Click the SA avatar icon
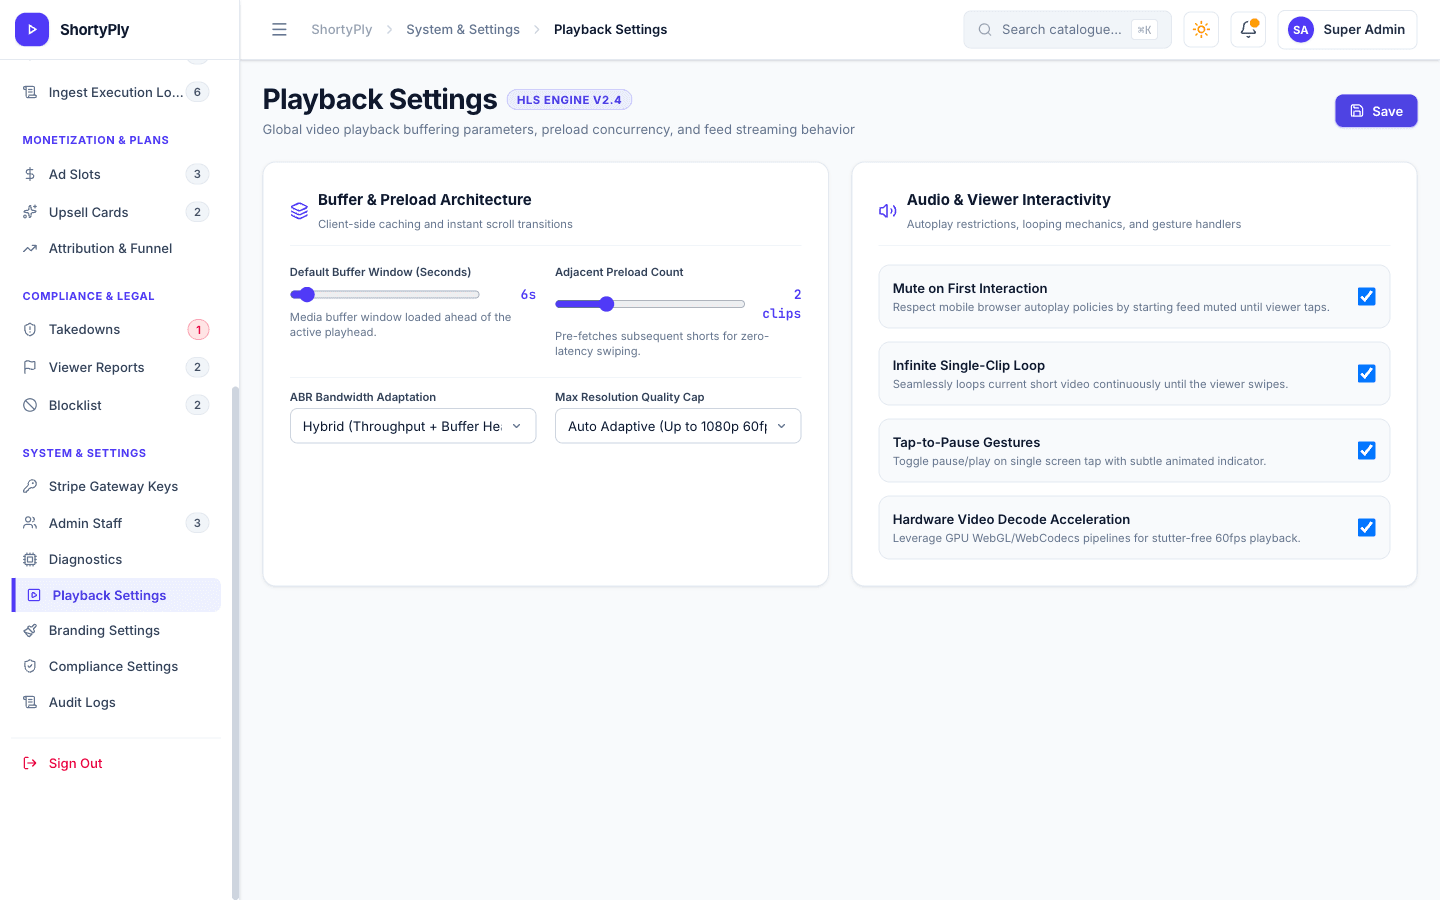Screen dimensions: 1440x900 click(x=1300, y=30)
